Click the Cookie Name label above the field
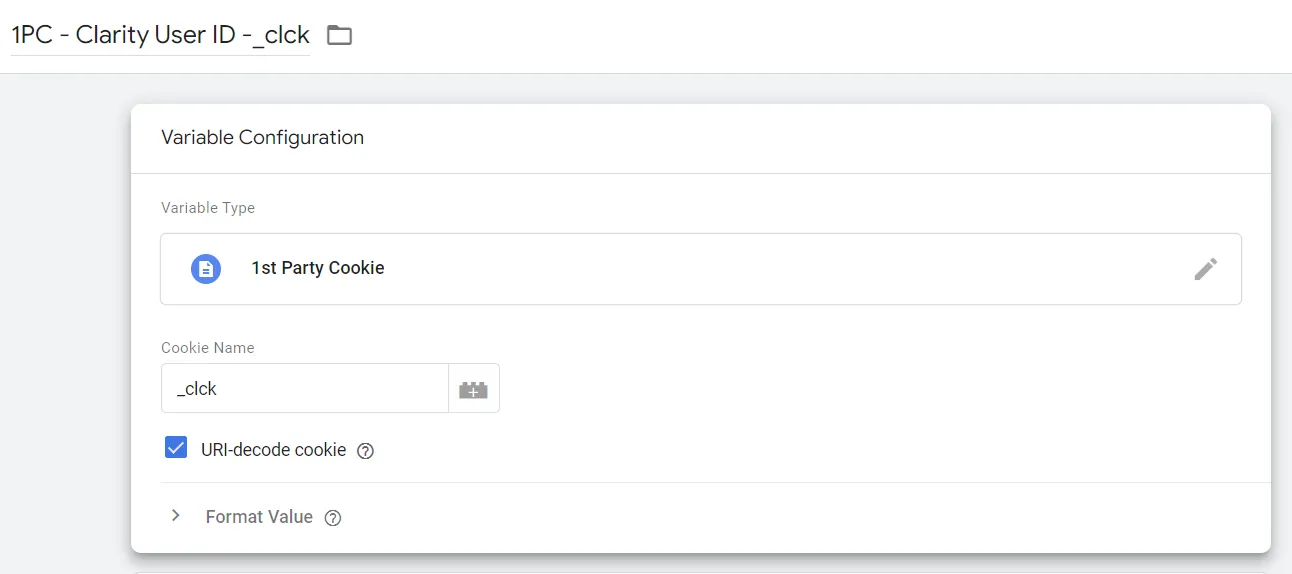Viewport: 1292px width, 574px height. click(208, 348)
